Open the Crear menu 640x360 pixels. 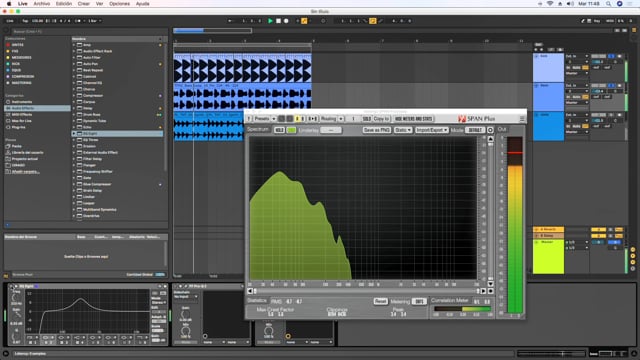pyautogui.click(x=84, y=4)
